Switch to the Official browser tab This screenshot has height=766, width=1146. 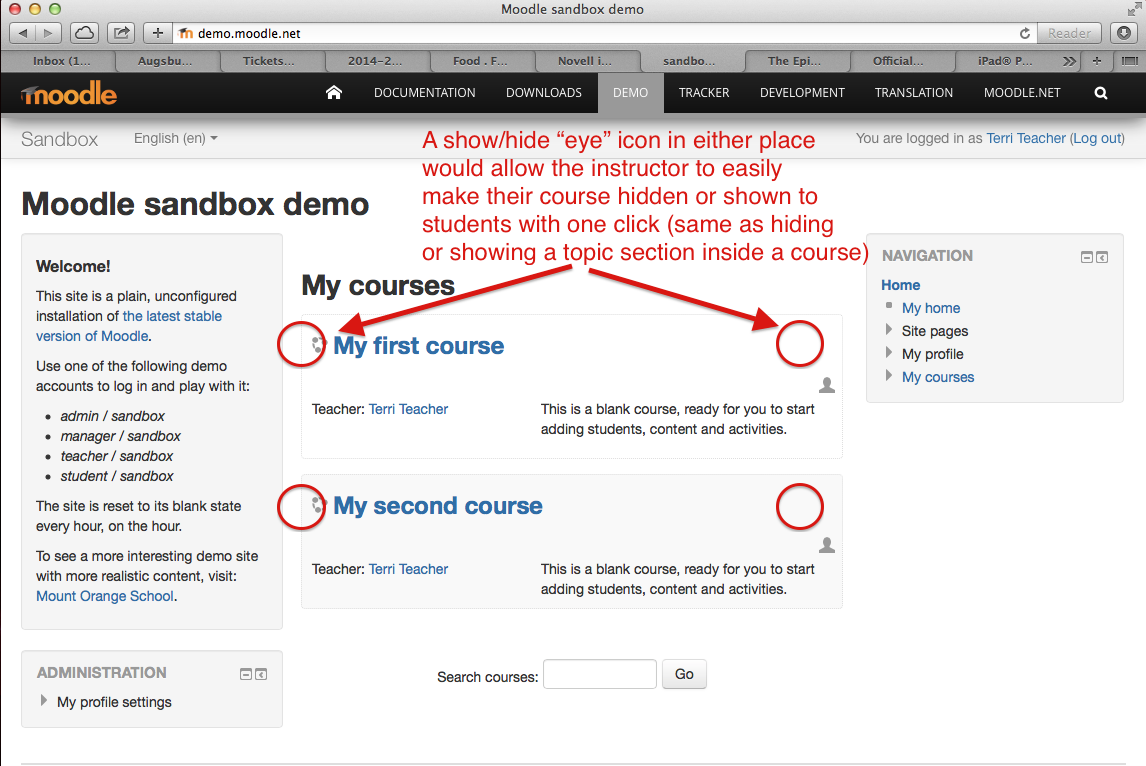tap(898, 61)
